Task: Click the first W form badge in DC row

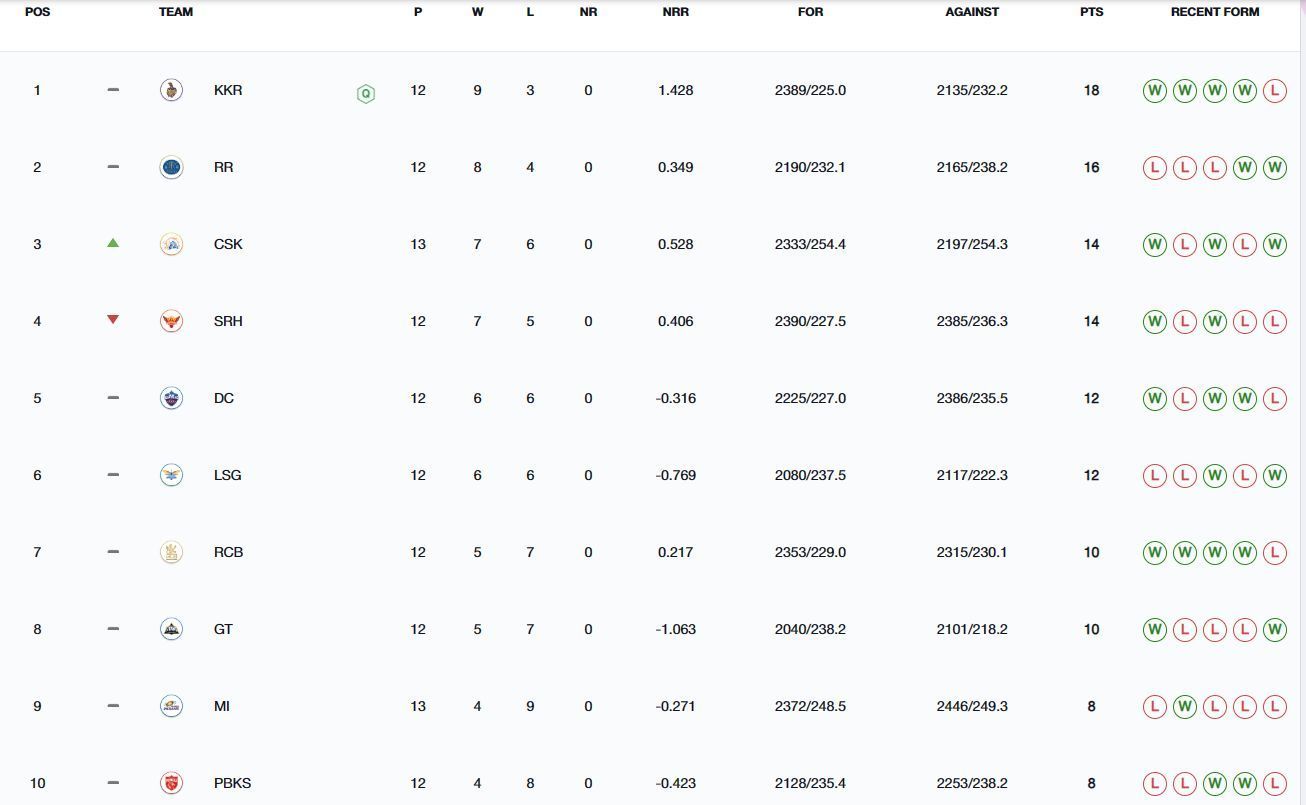Action: pyautogui.click(x=1154, y=399)
